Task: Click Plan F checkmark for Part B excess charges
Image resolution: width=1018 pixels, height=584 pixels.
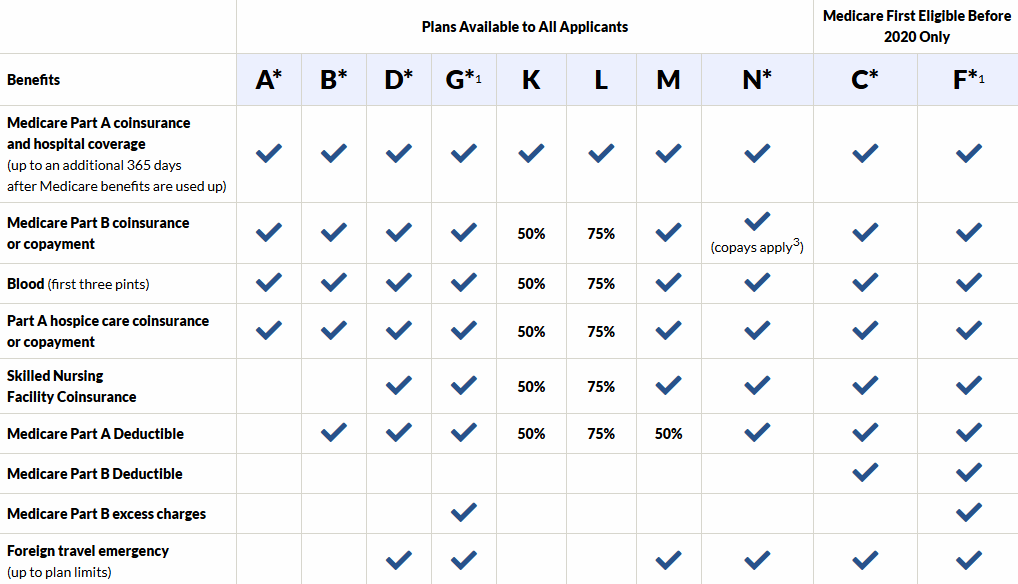Action: [x=968, y=512]
